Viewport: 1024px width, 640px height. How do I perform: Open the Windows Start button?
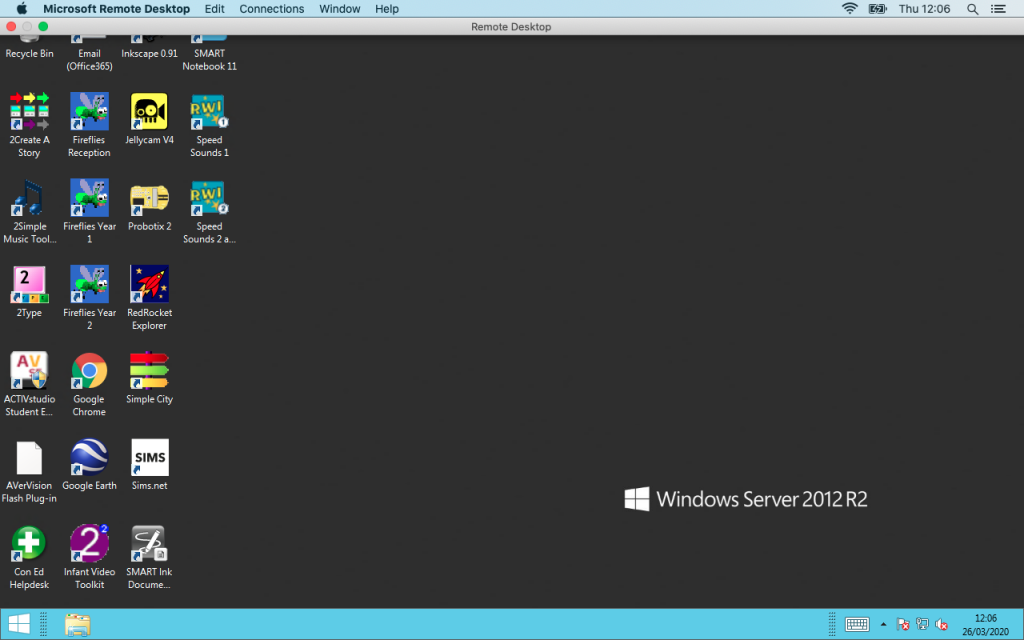coord(19,624)
